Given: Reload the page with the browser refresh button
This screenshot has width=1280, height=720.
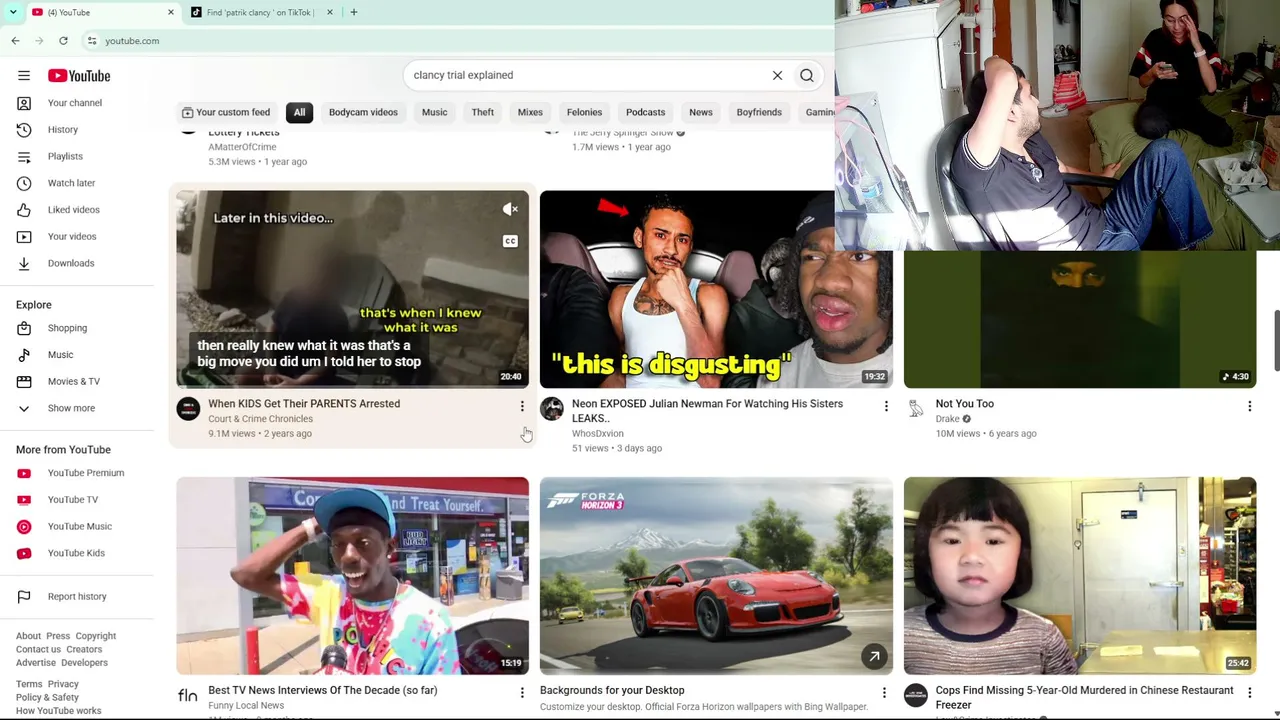Looking at the screenshot, I should click(63, 41).
